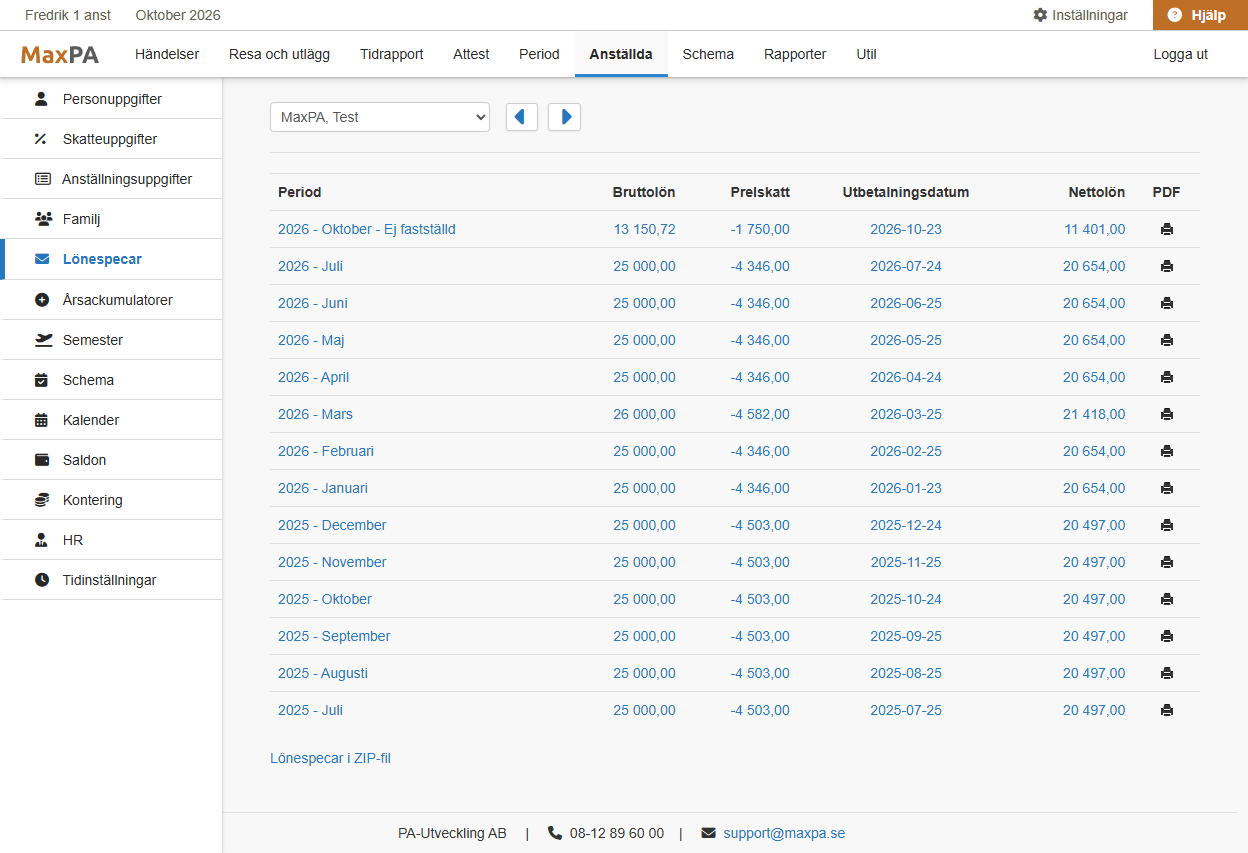This screenshot has height=853, width=1248.
Task: Open Kontering in the sidebar
Action: point(111,500)
